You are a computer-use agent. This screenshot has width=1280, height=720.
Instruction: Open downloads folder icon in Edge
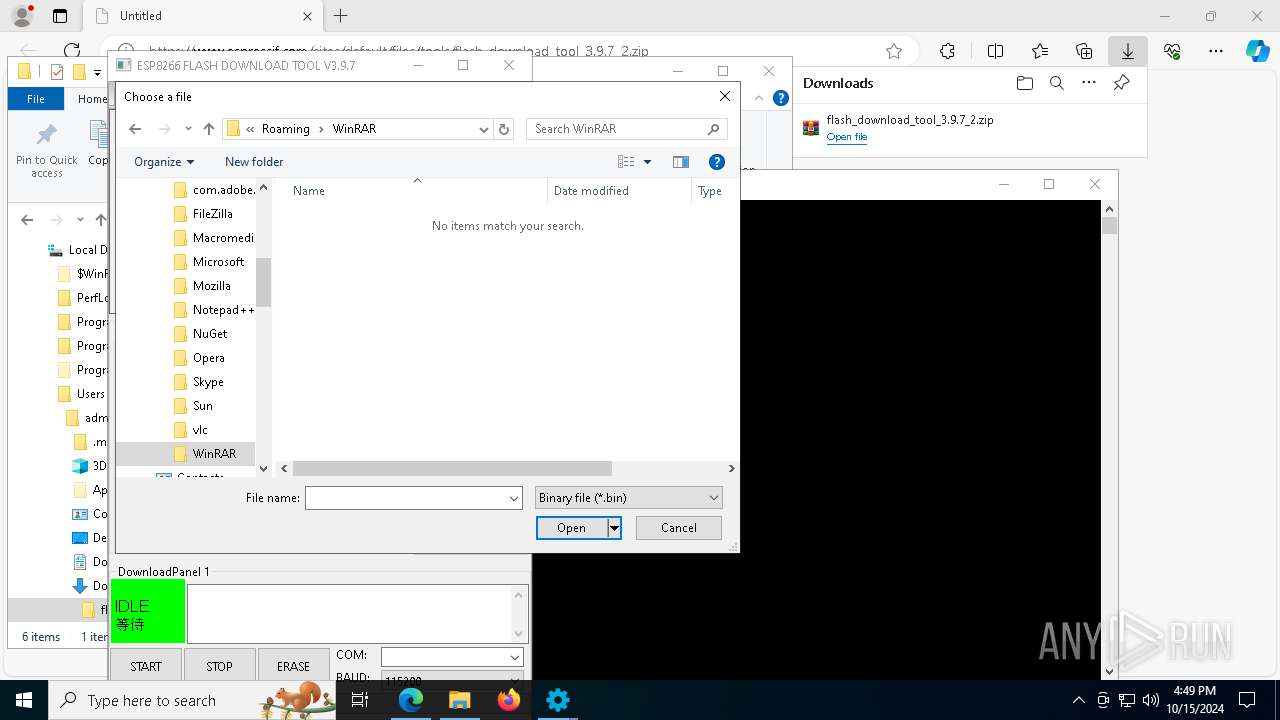[1024, 83]
